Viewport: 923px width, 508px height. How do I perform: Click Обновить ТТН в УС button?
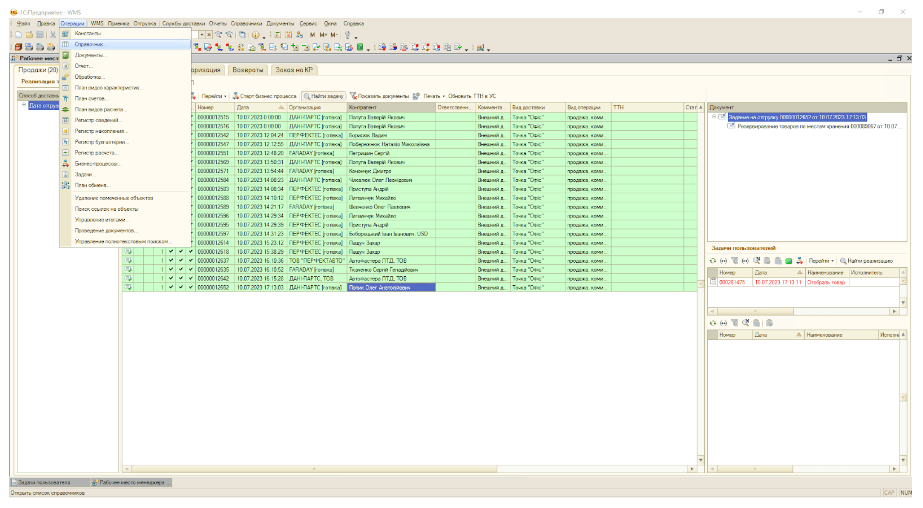(x=474, y=96)
